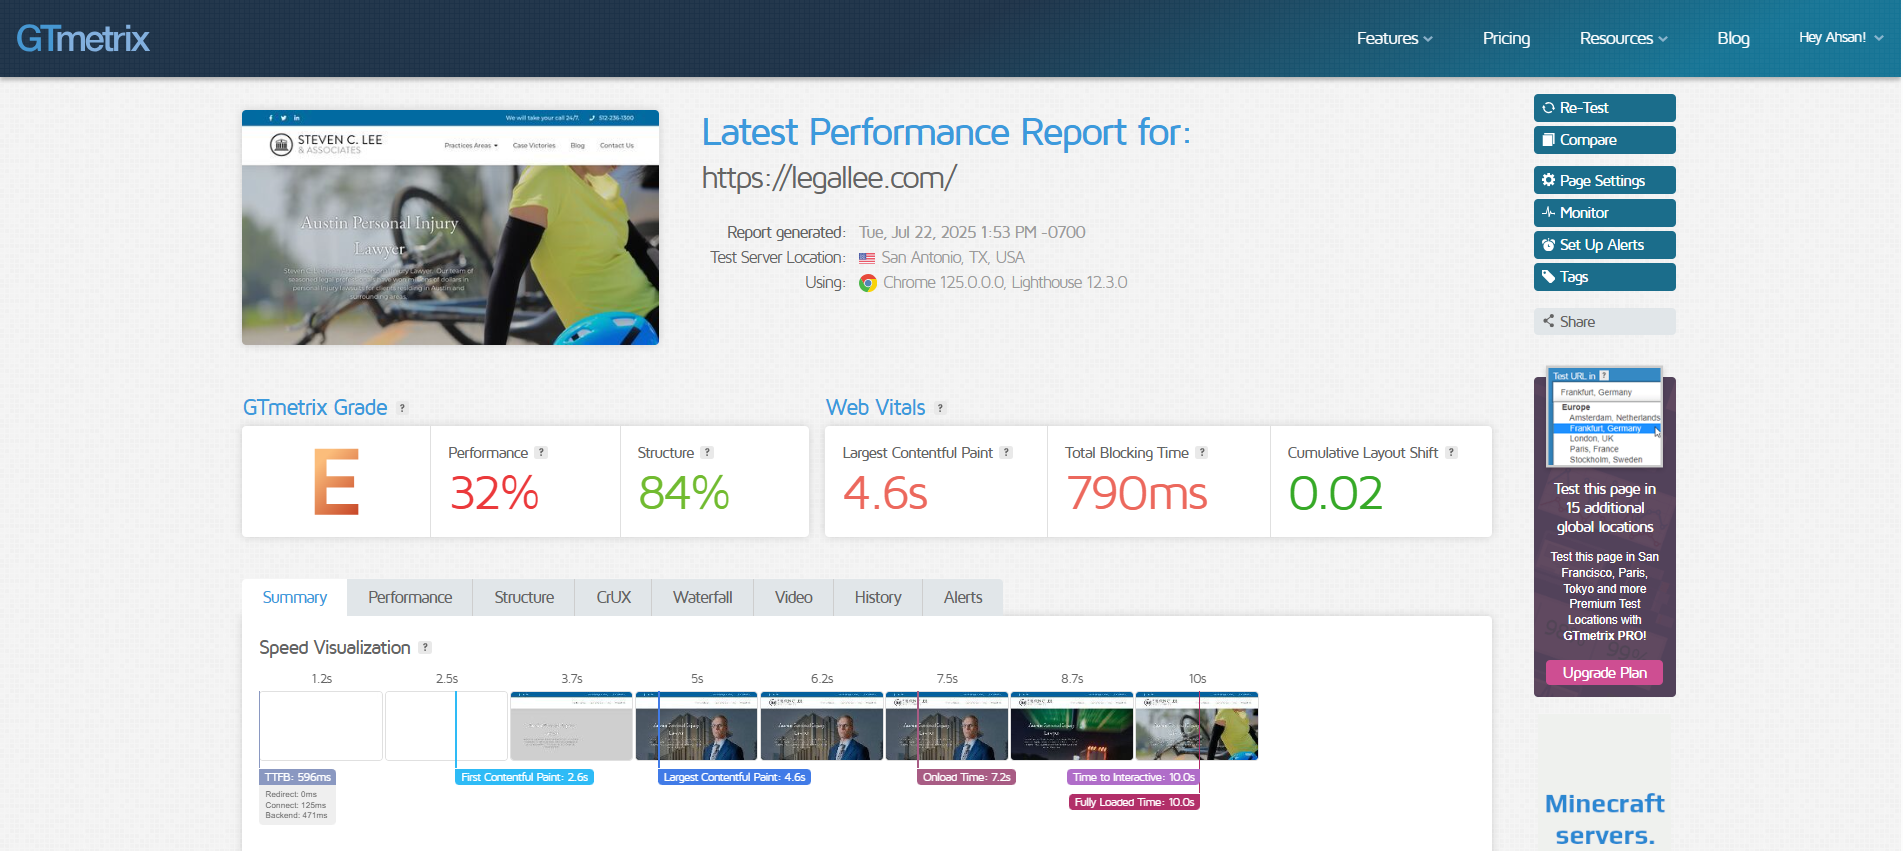Click the legallee.com site screenshot thumbnail
The height and width of the screenshot is (851, 1903).
pyautogui.click(x=450, y=228)
